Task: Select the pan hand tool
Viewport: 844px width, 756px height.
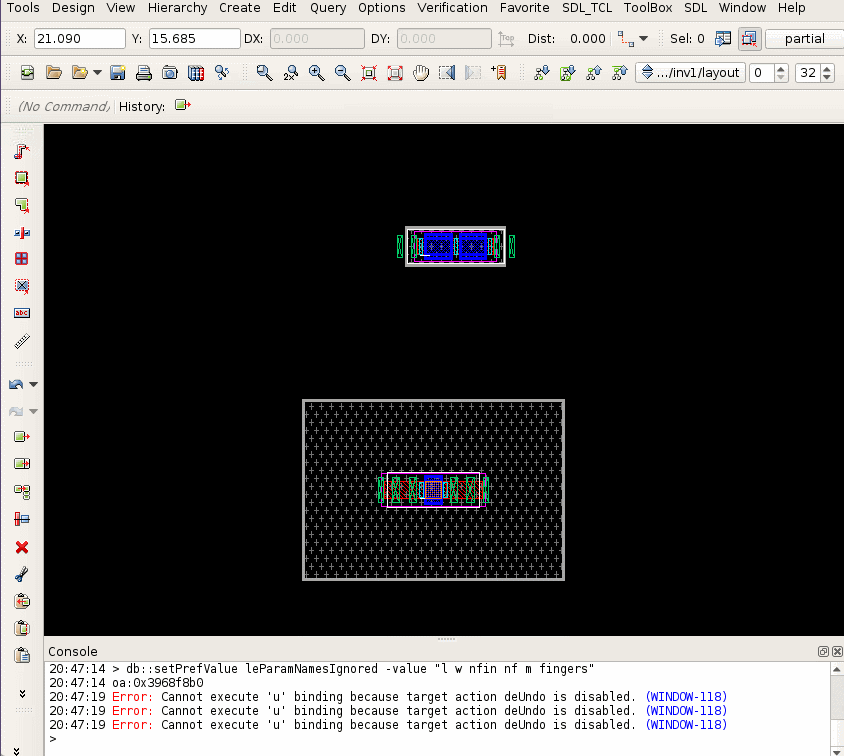Action: [421, 73]
